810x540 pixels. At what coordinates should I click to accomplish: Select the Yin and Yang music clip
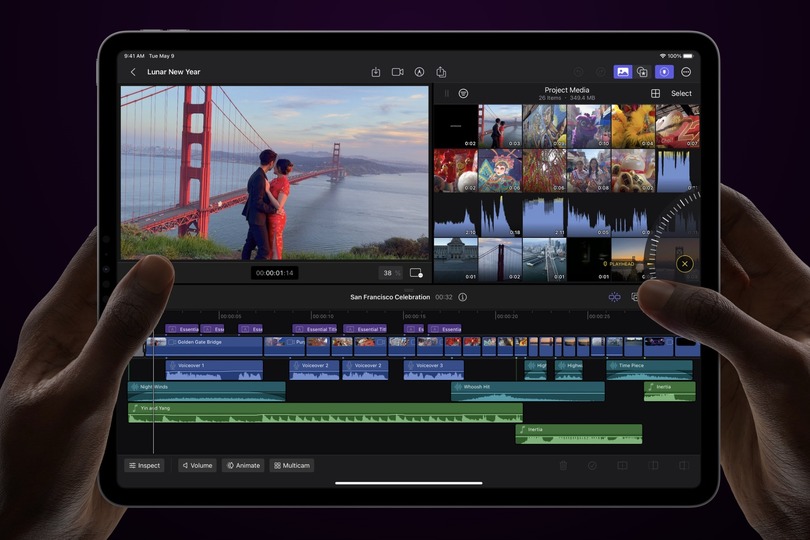pyautogui.click(x=325, y=413)
